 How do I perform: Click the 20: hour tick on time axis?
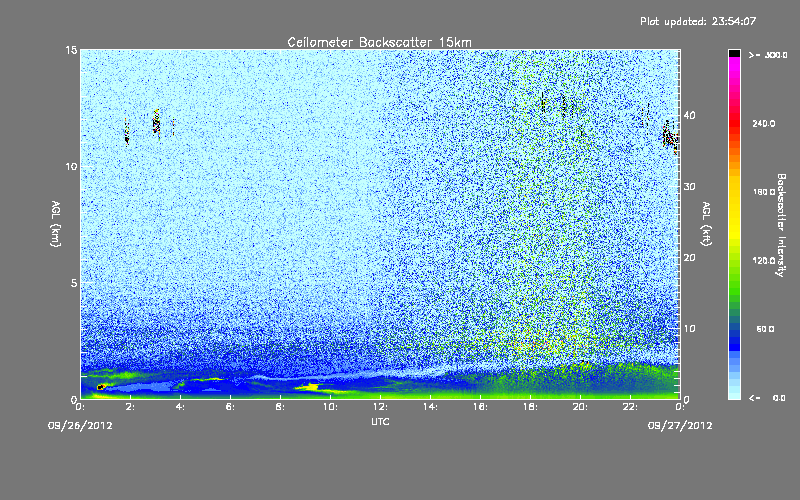tap(580, 407)
